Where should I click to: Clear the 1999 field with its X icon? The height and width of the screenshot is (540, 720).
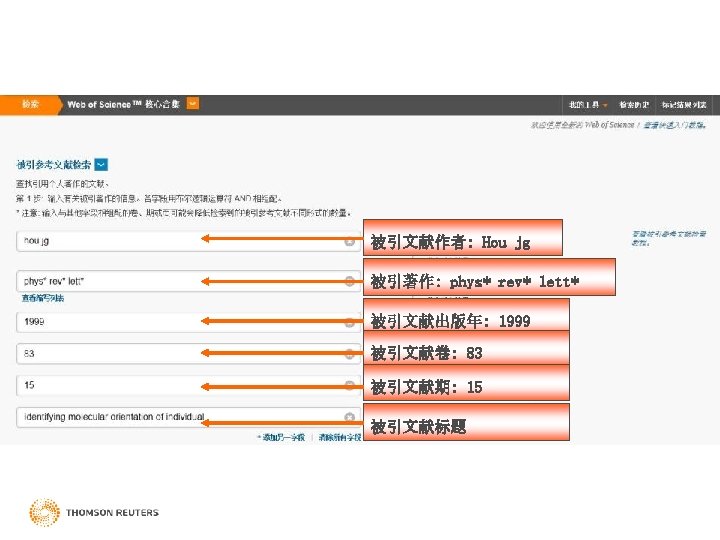coord(349,322)
